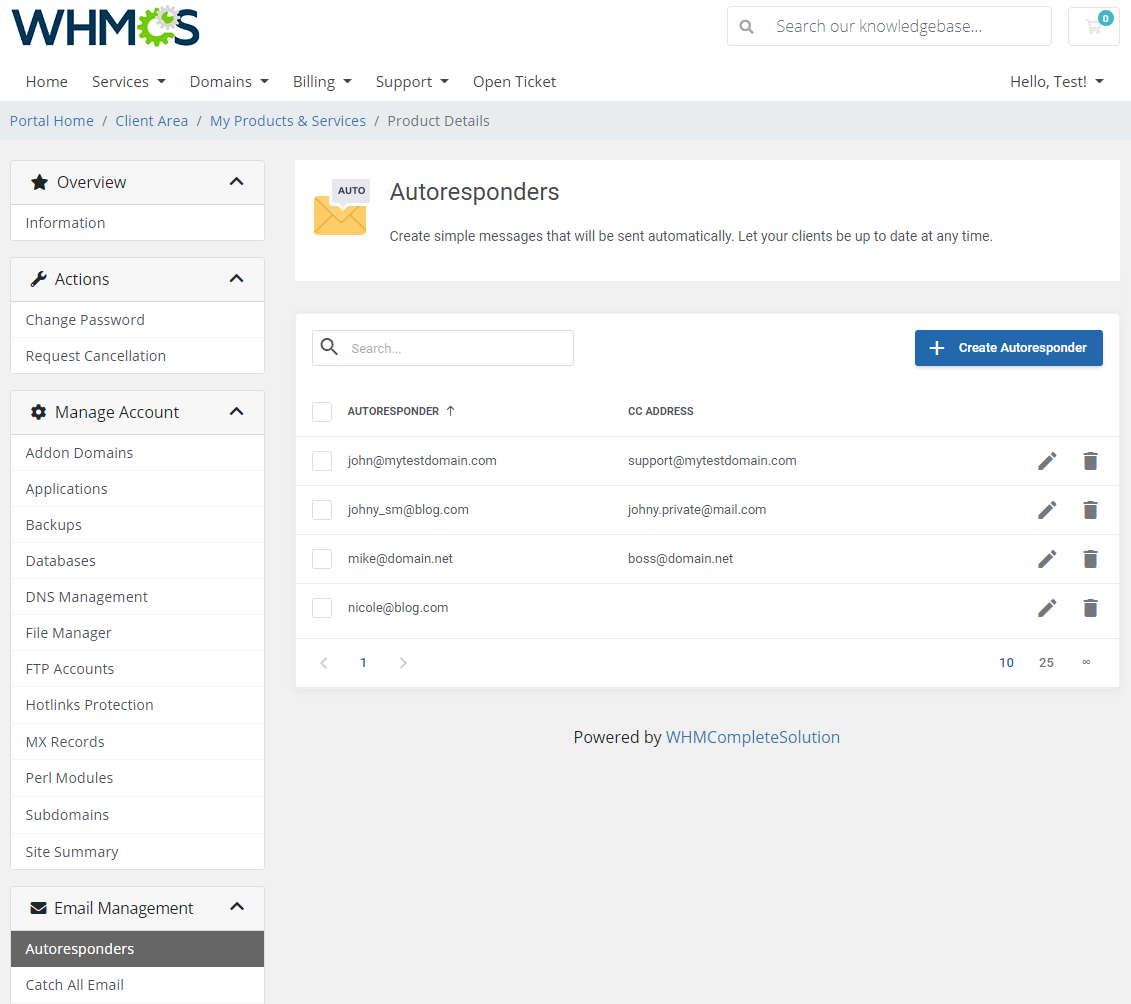Check the checkbox beside mike@domain.net
Image resolution: width=1131 pixels, height=1004 pixels.
click(x=321, y=558)
